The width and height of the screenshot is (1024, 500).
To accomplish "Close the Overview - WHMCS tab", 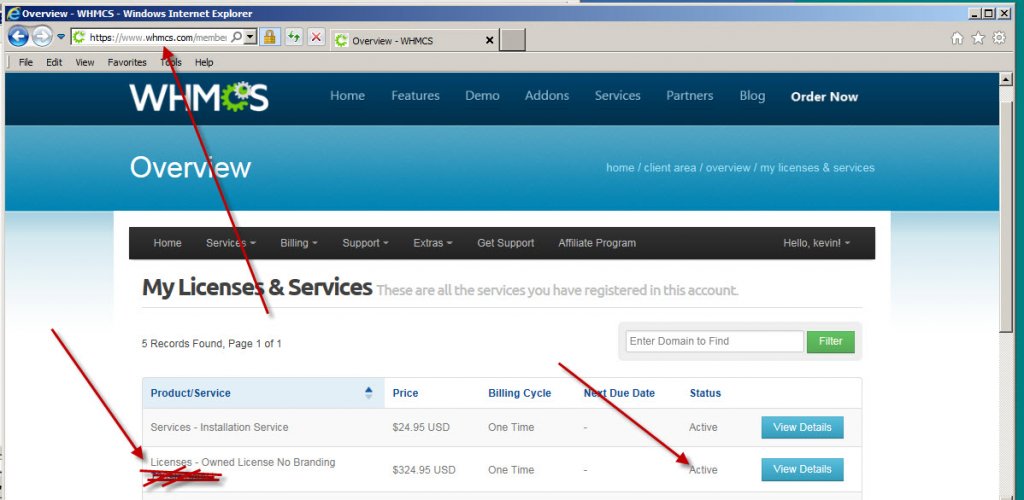I will pyautogui.click(x=490, y=40).
